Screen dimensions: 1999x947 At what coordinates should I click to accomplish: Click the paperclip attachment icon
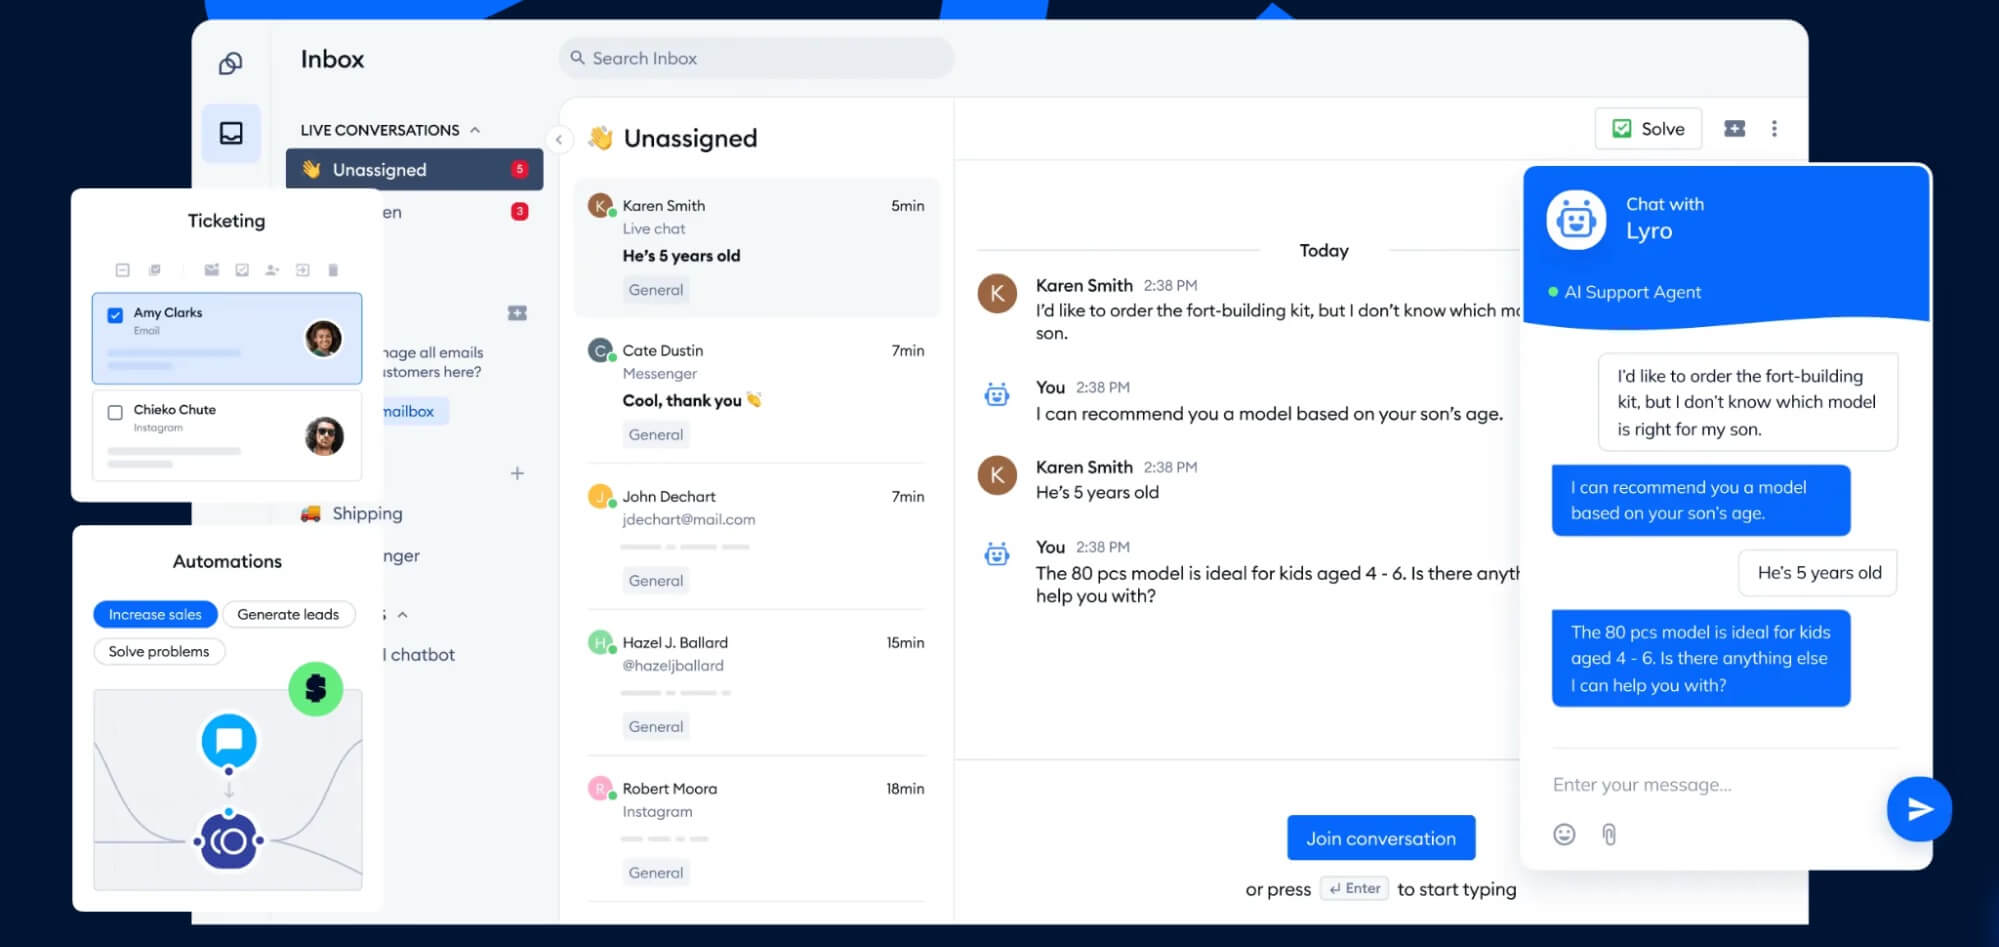click(1609, 834)
